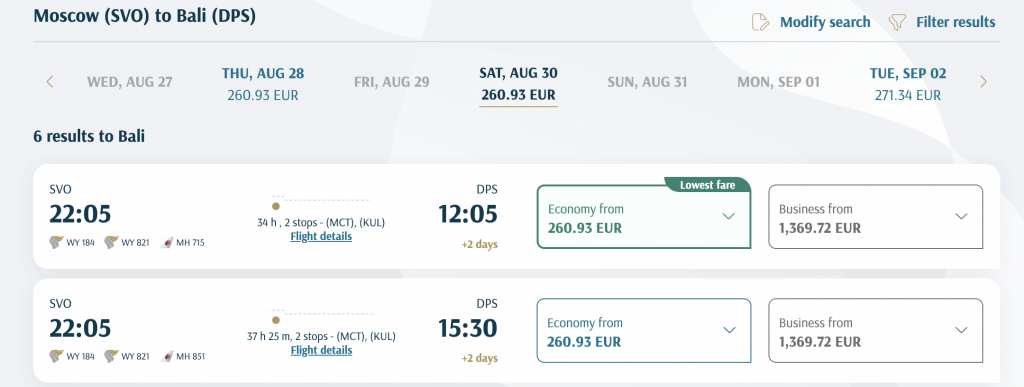Select Sat, Aug 30 date tab
1024x387 pixels.
pos(519,85)
